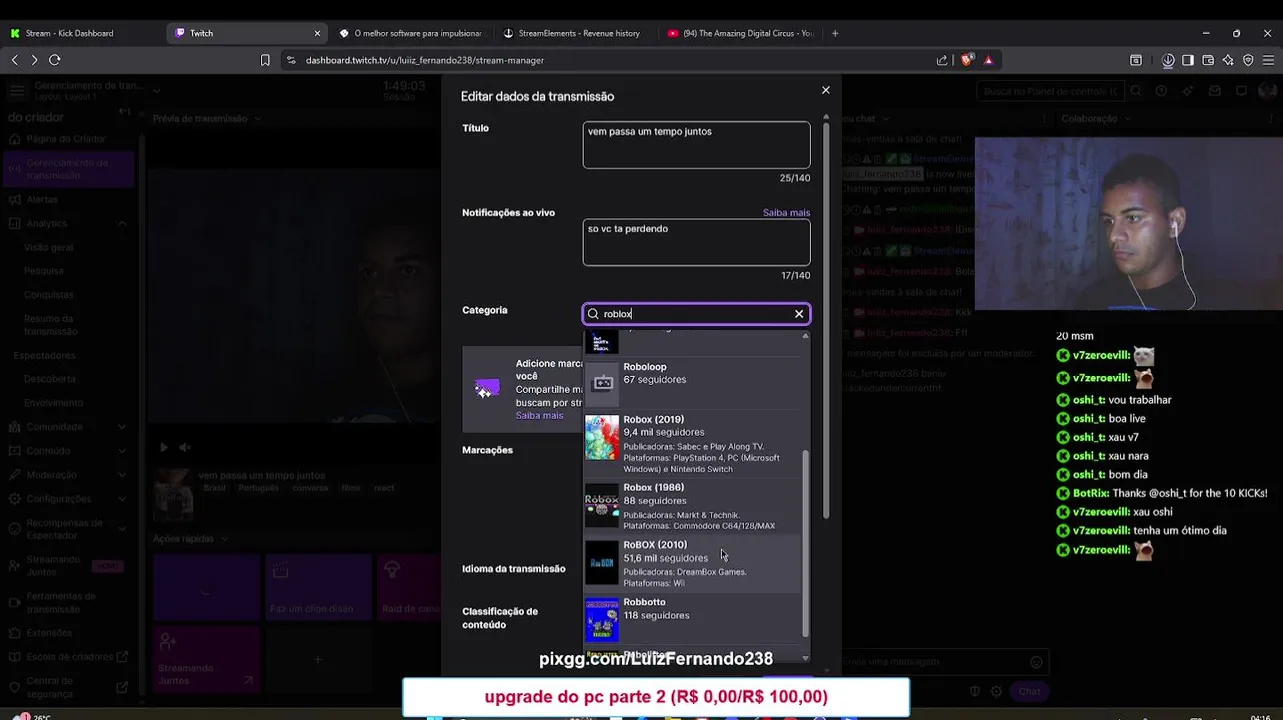Open a new browser tab

[835, 33]
